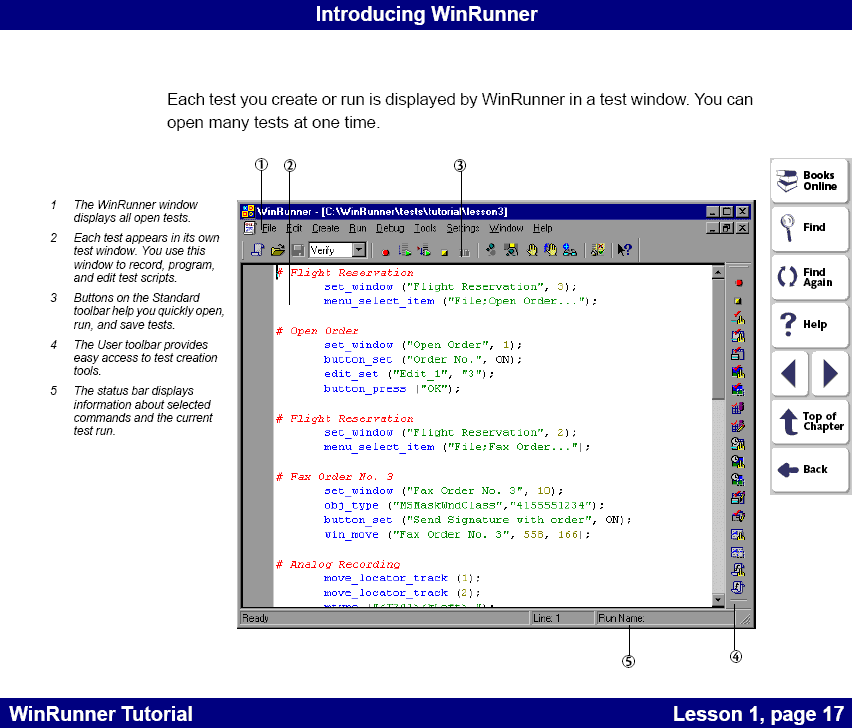Open the Tools menu
The image size is (852, 728).
pyautogui.click(x=425, y=228)
